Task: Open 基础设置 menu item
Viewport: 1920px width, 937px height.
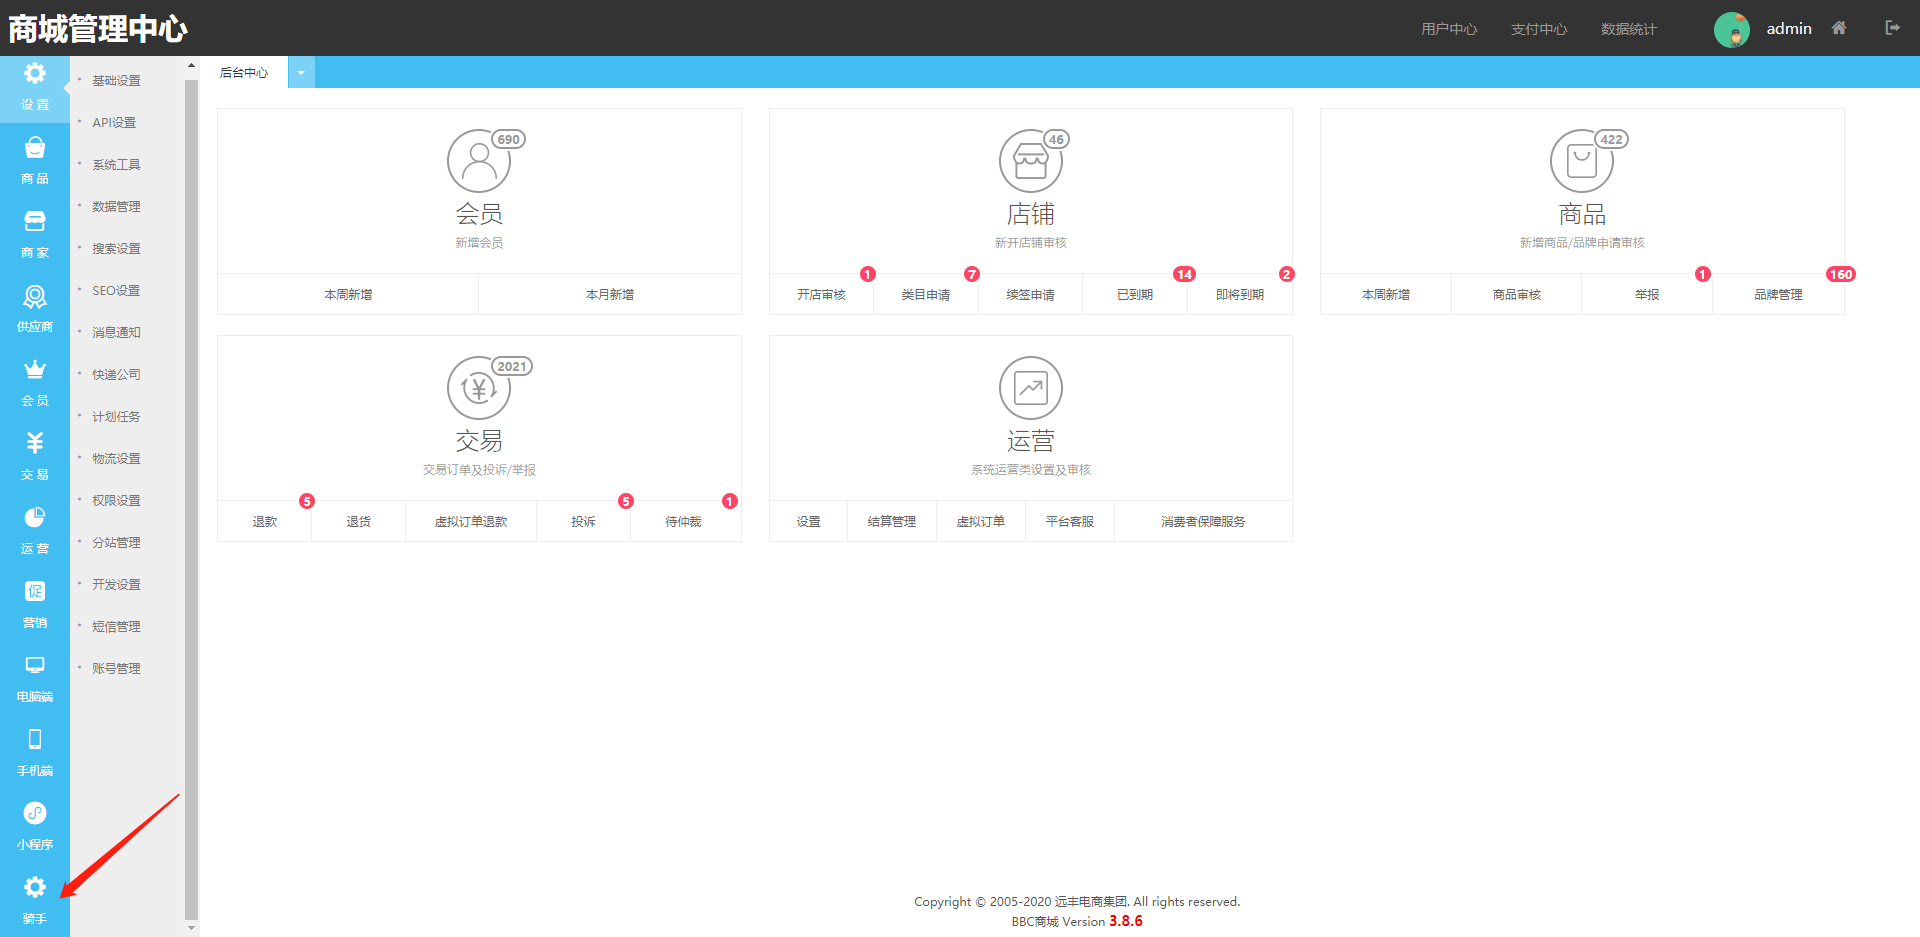Action: click(x=117, y=81)
